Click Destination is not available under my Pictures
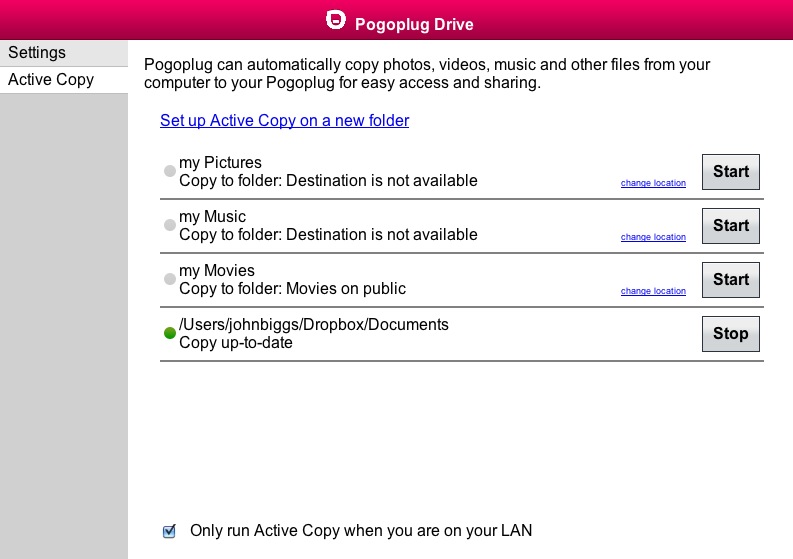Screen dimensions: 793x559 382,181
